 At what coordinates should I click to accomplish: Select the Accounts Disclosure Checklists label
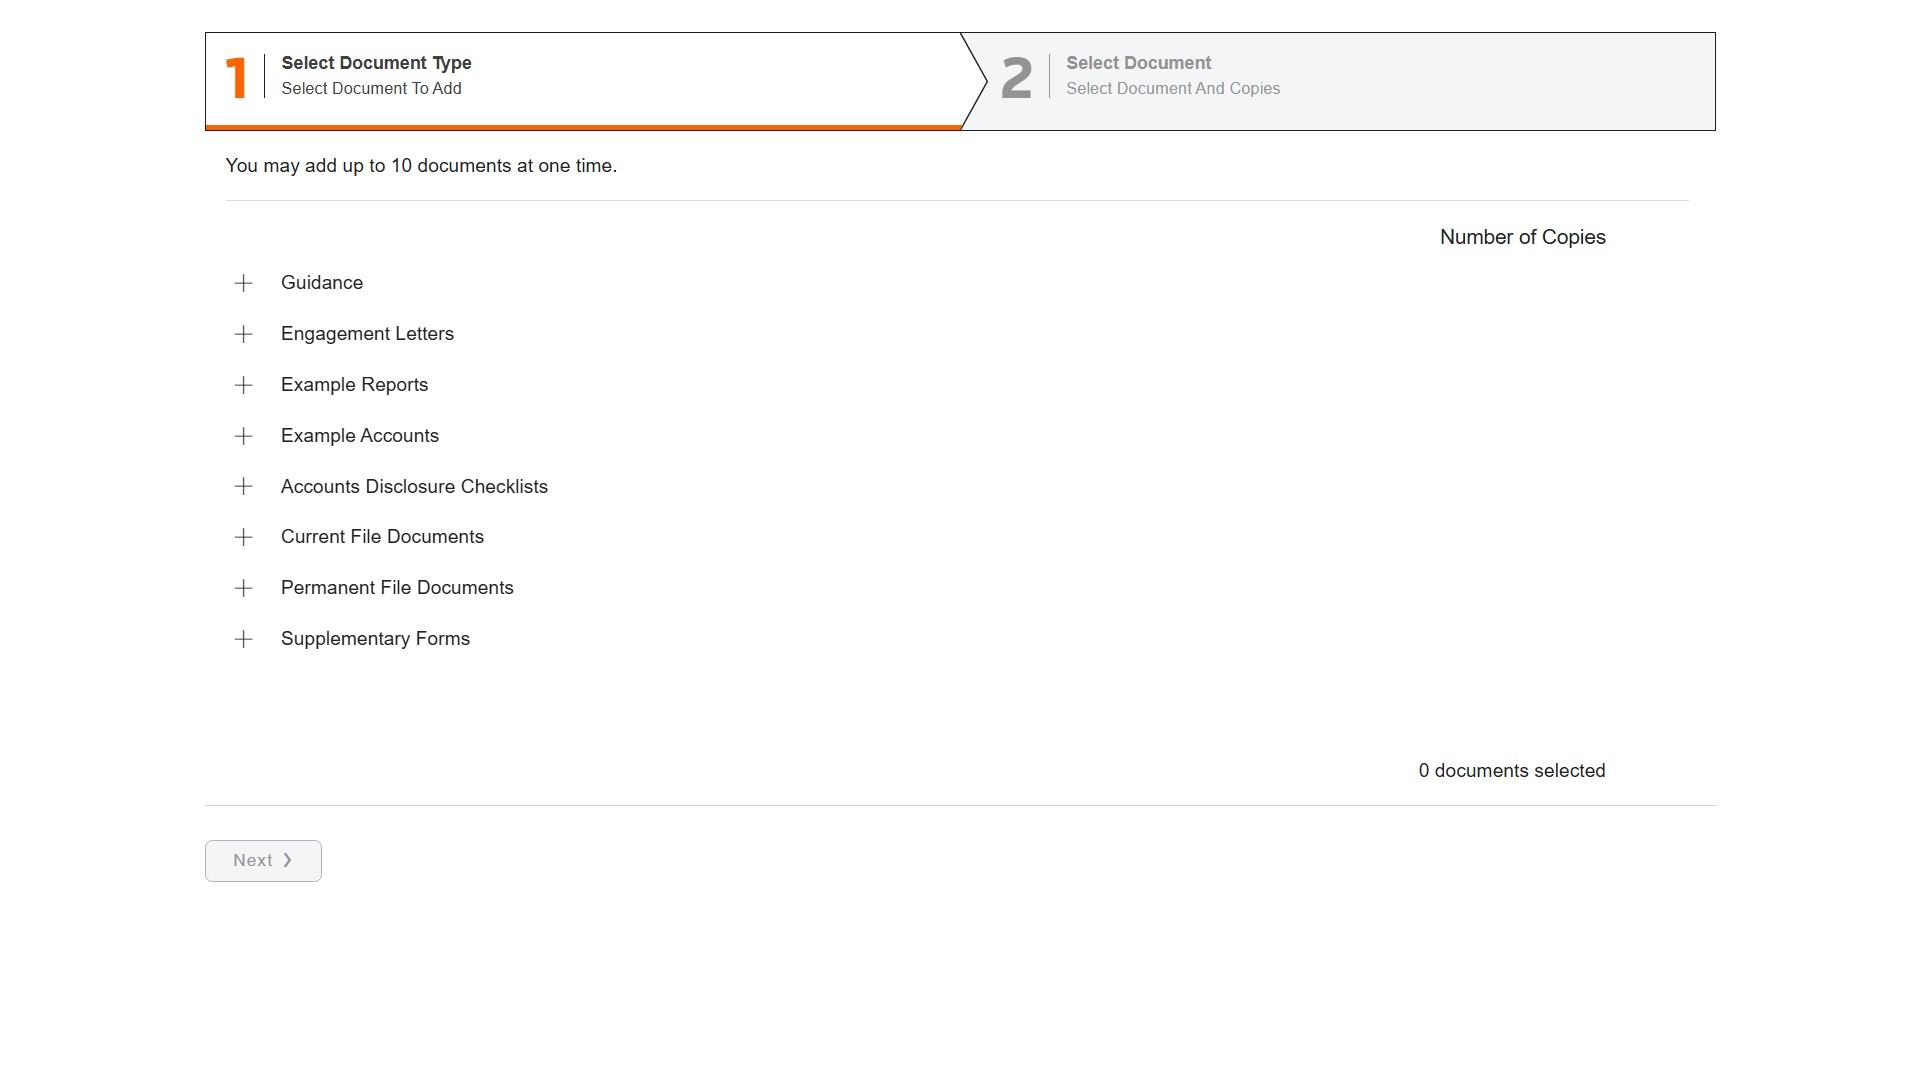pos(414,487)
